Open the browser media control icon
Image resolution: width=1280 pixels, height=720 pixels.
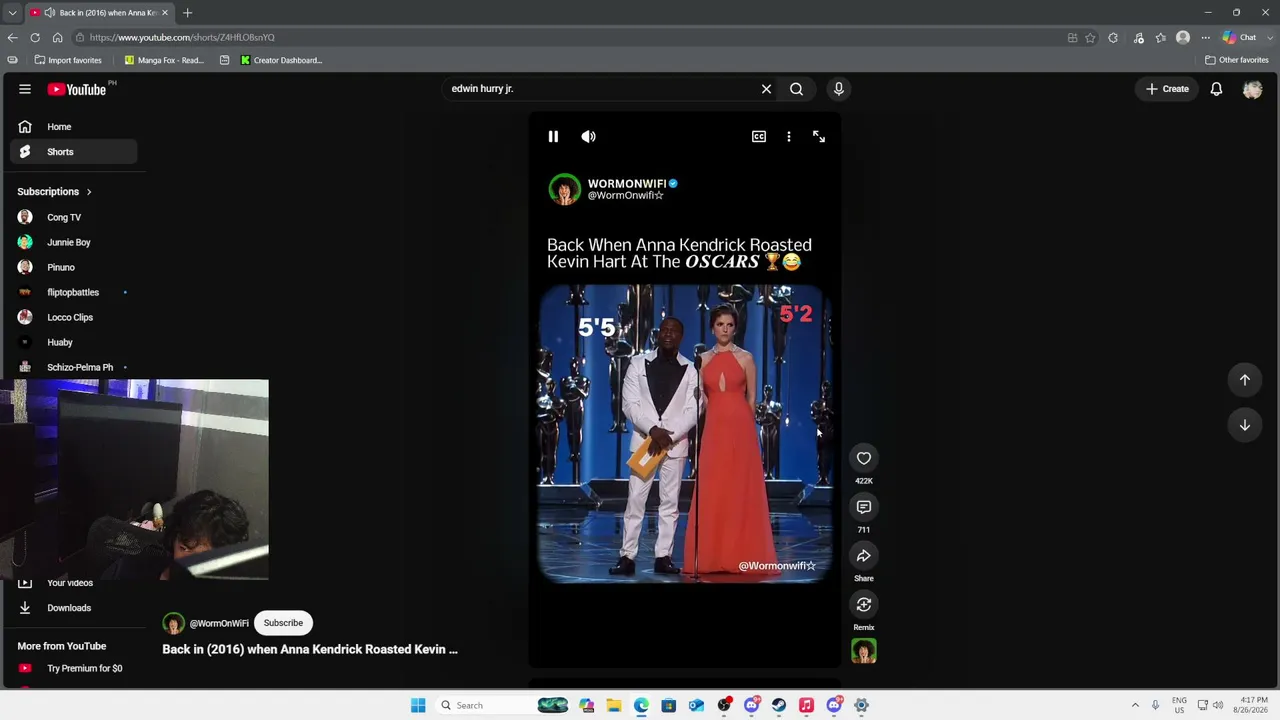click(1138, 38)
